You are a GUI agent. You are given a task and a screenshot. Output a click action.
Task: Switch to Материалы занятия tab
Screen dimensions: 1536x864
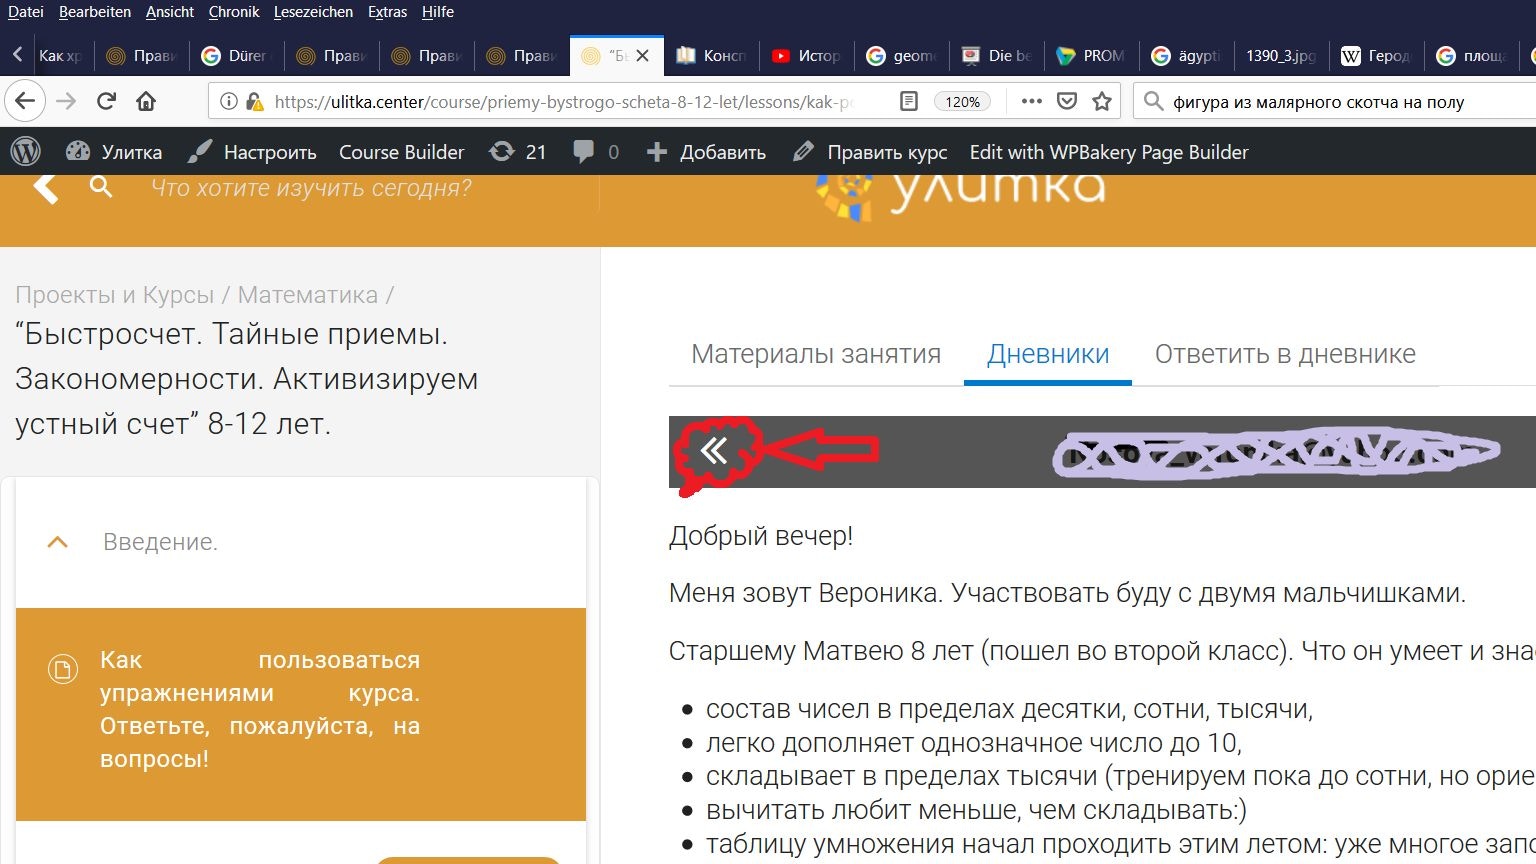coord(816,354)
